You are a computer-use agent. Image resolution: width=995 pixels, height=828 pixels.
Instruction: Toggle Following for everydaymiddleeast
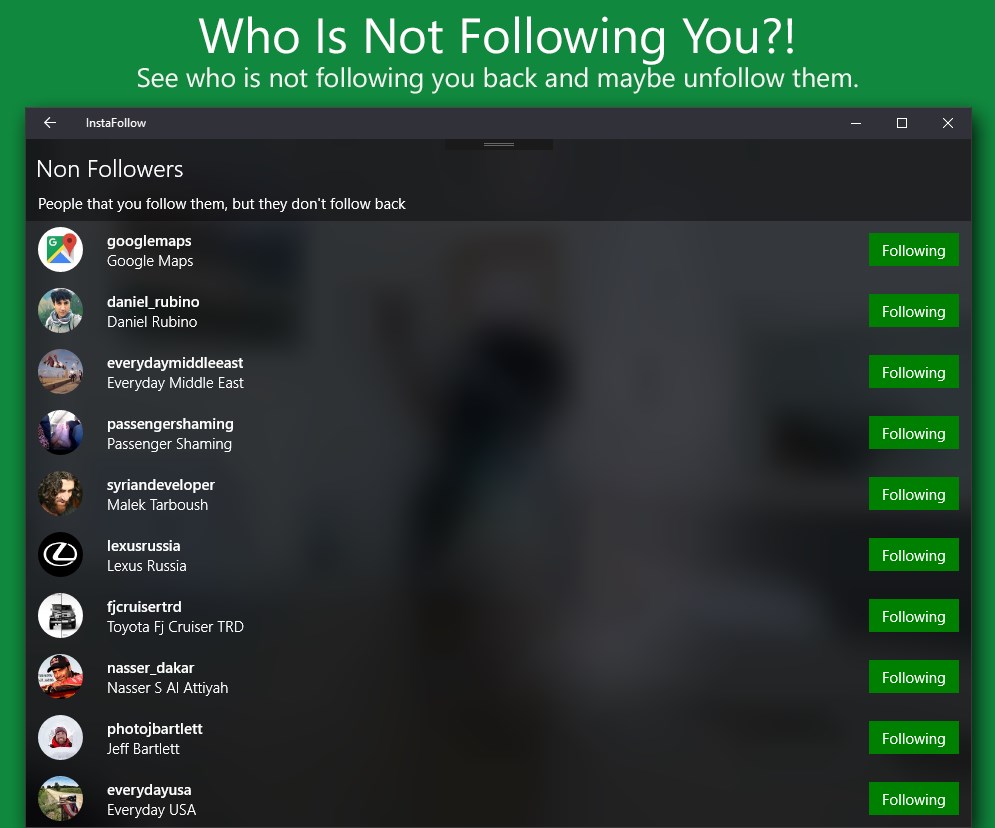tap(913, 372)
